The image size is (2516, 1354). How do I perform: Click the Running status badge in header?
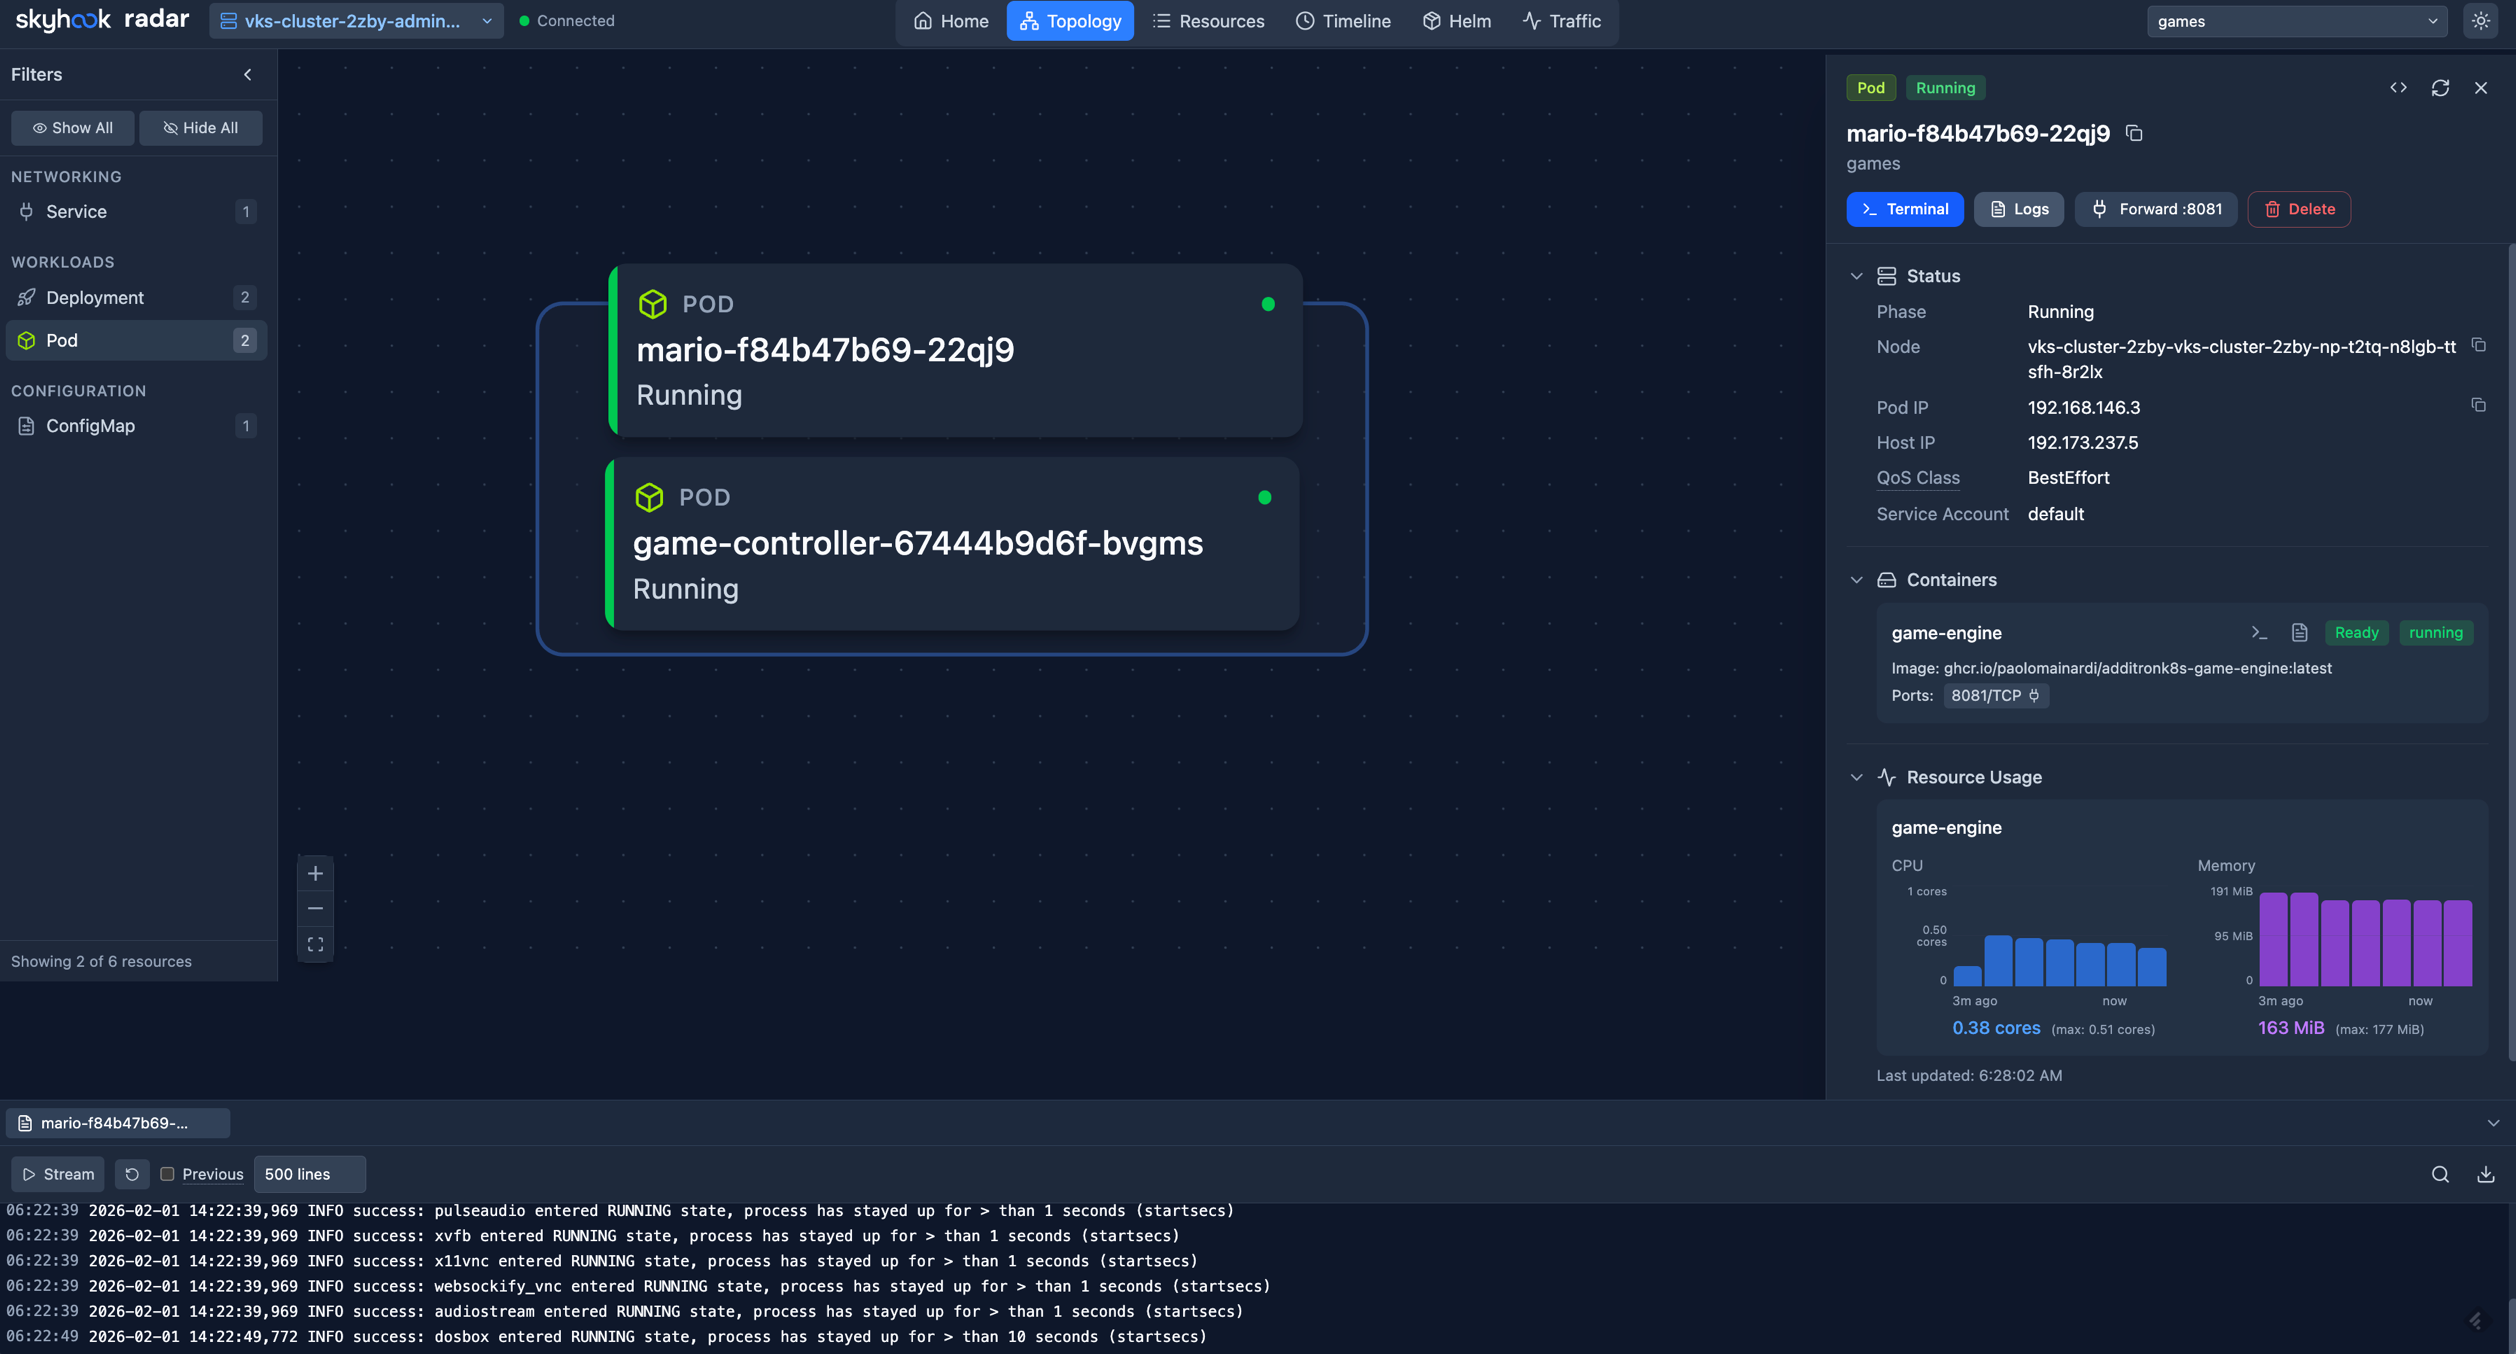(1945, 88)
